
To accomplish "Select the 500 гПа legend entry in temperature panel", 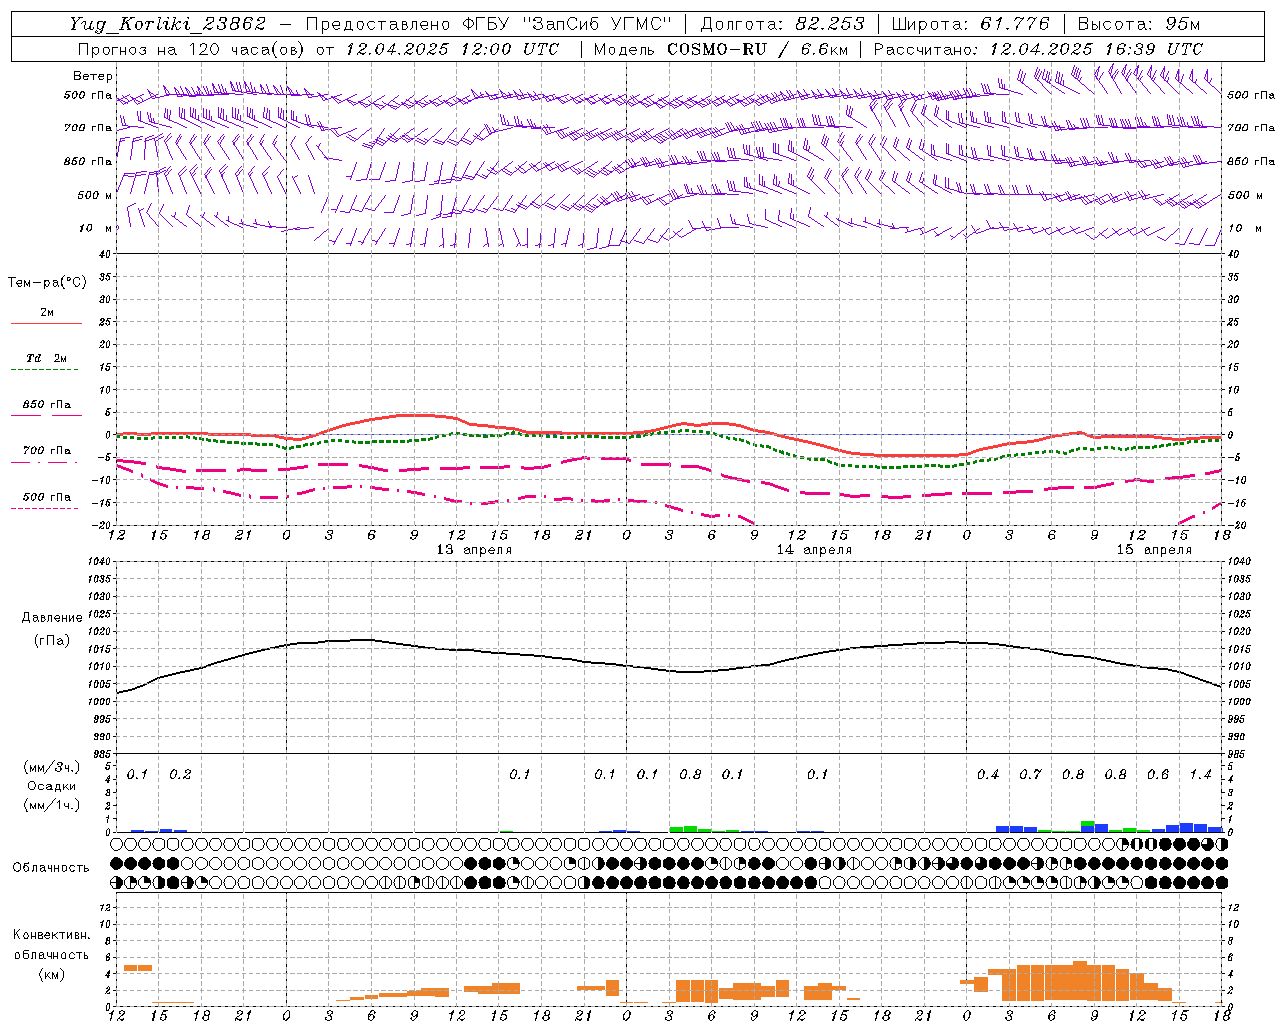I will point(47,497).
